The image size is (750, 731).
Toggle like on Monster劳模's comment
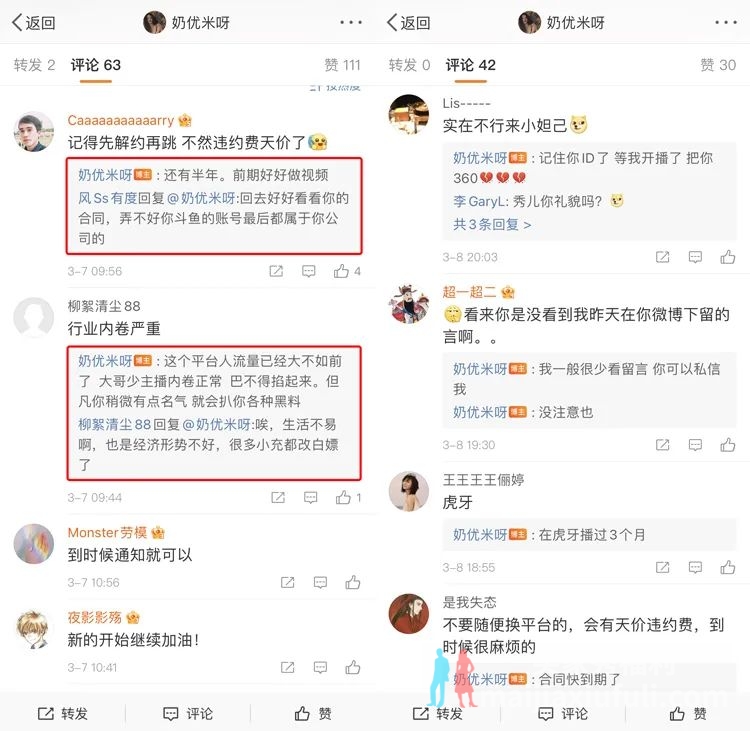pos(353,582)
